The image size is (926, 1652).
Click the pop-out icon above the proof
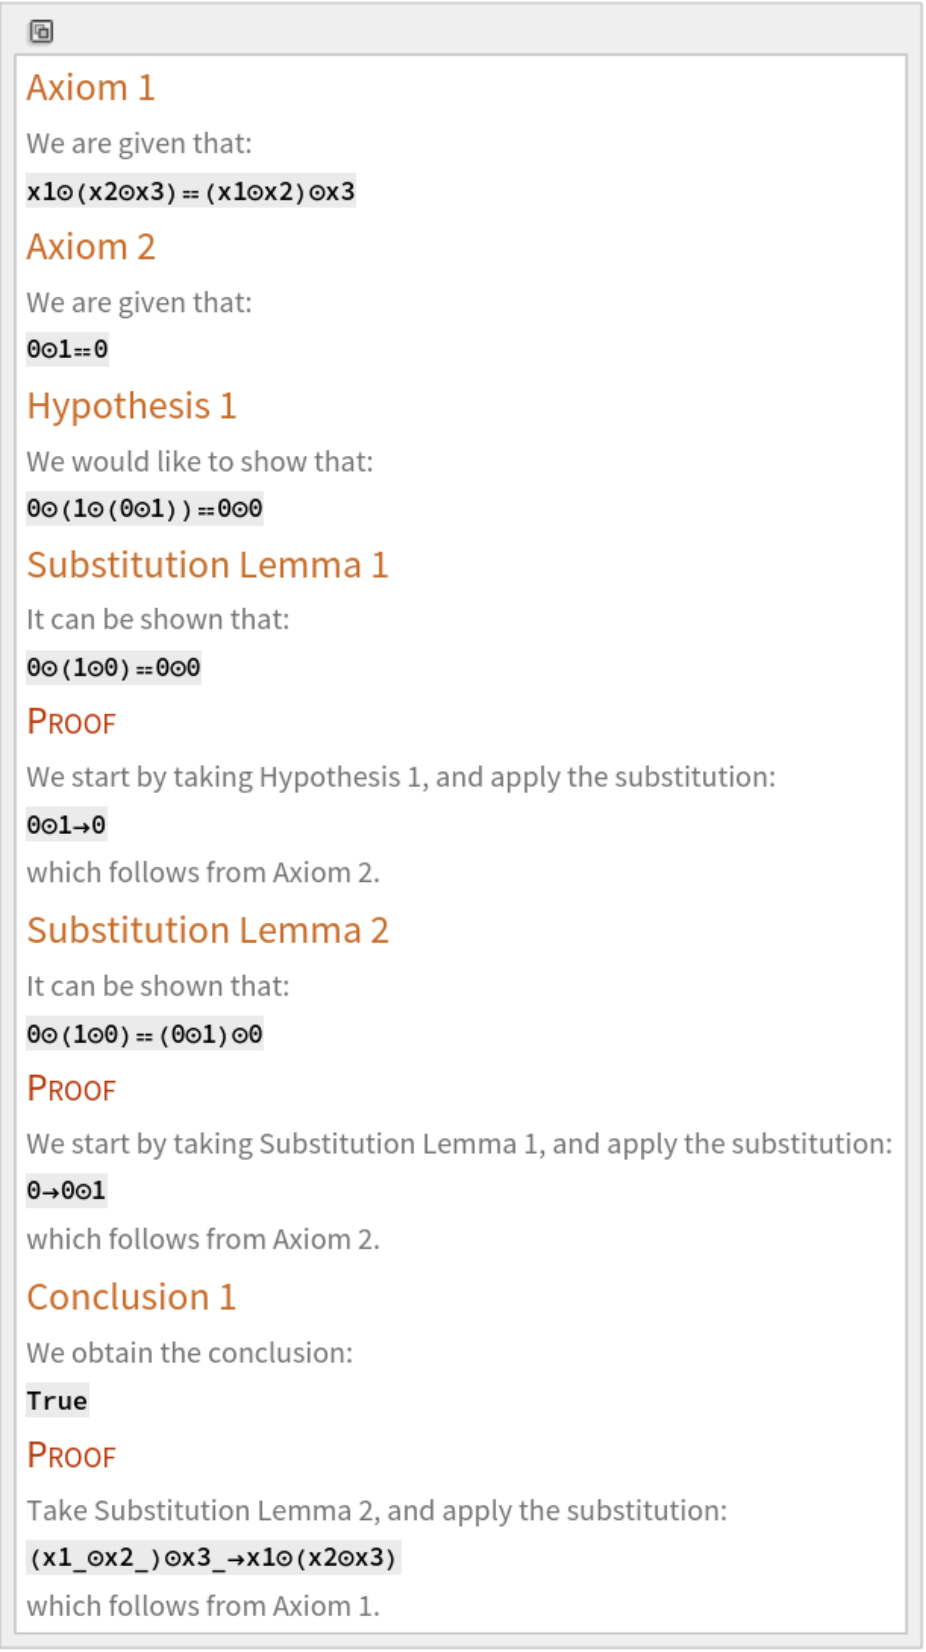pyautogui.click(x=41, y=32)
